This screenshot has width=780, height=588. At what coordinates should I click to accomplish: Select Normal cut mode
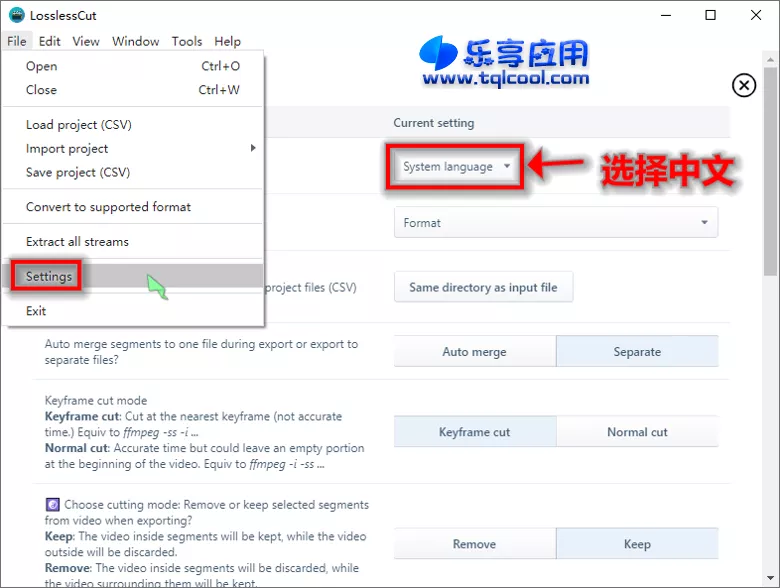click(x=637, y=432)
